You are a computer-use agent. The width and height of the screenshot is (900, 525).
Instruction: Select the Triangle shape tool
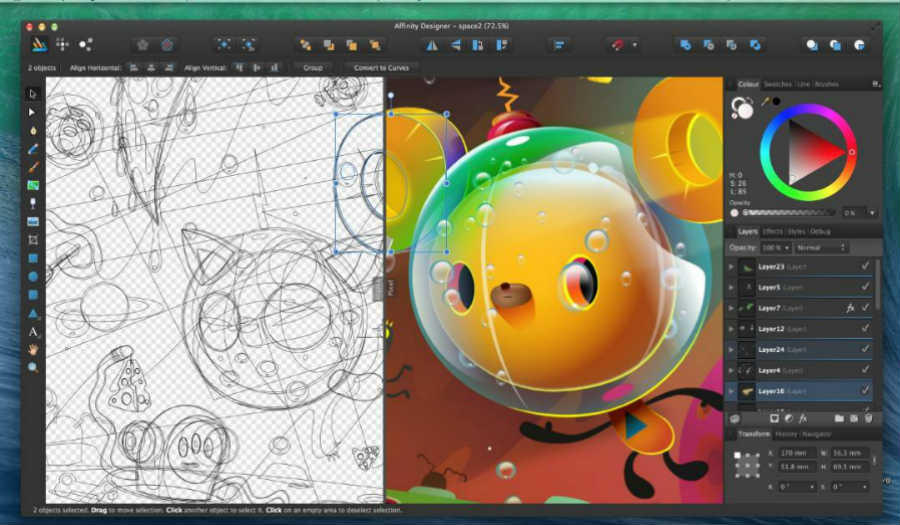click(x=33, y=313)
